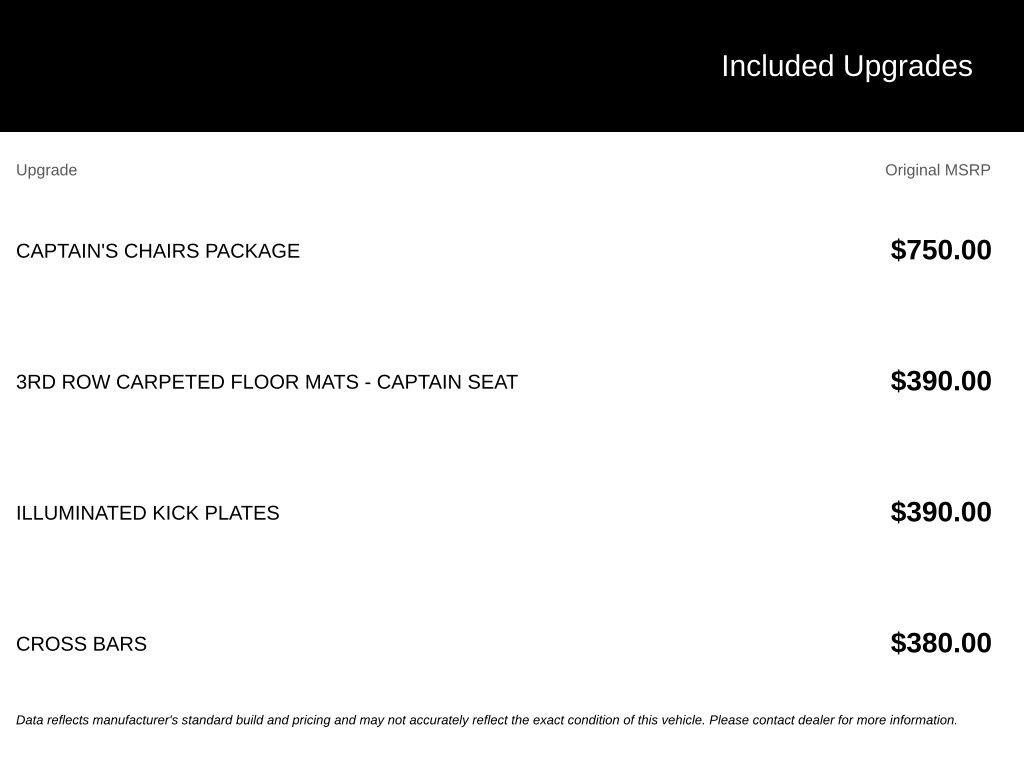Click the kick plates $390.00 price
The width and height of the screenshot is (1024, 768).
(x=940, y=512)
